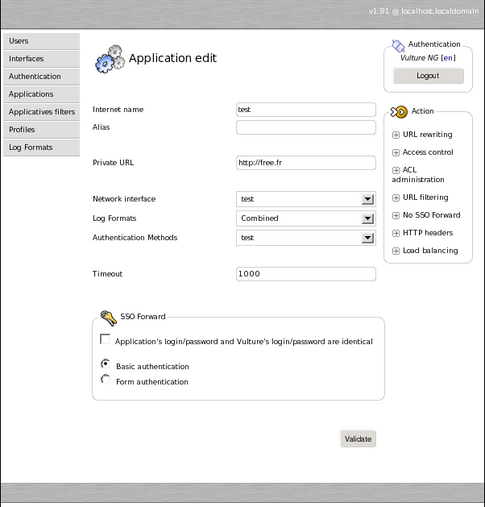Click the SSO Forward keys icon
This screenshot has height=507, width=485.
[x=108, y=318]
